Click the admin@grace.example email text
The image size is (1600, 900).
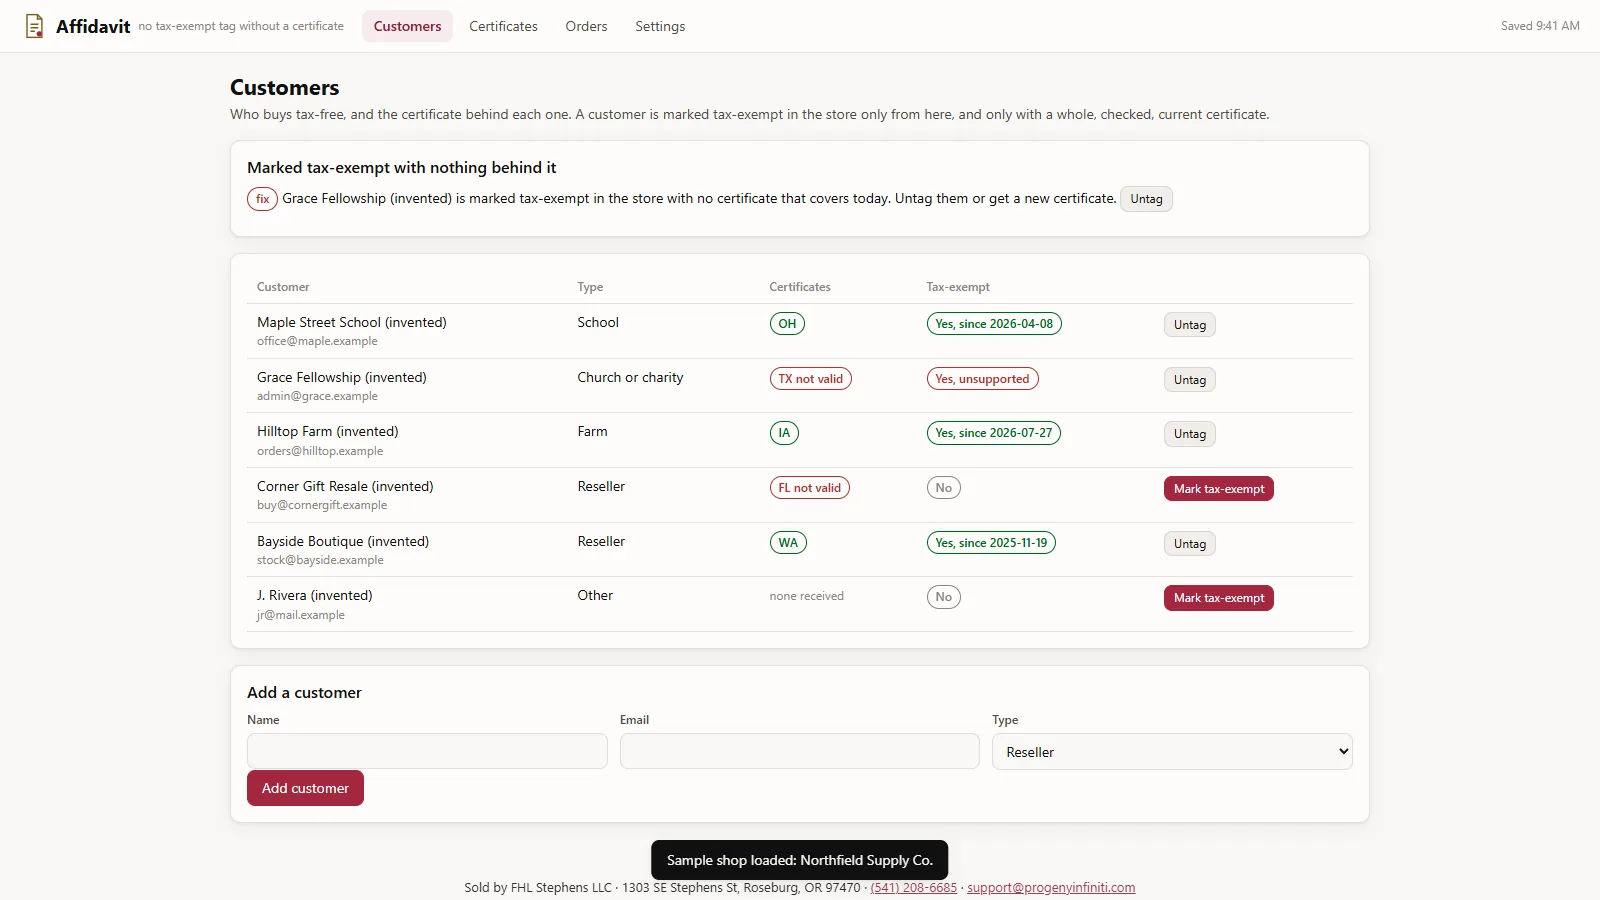pos(317,396)
